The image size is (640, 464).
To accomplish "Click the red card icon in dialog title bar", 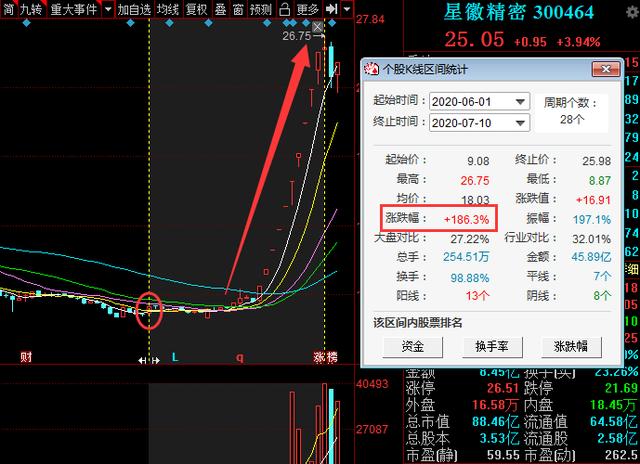I will [x=371, y=69].
